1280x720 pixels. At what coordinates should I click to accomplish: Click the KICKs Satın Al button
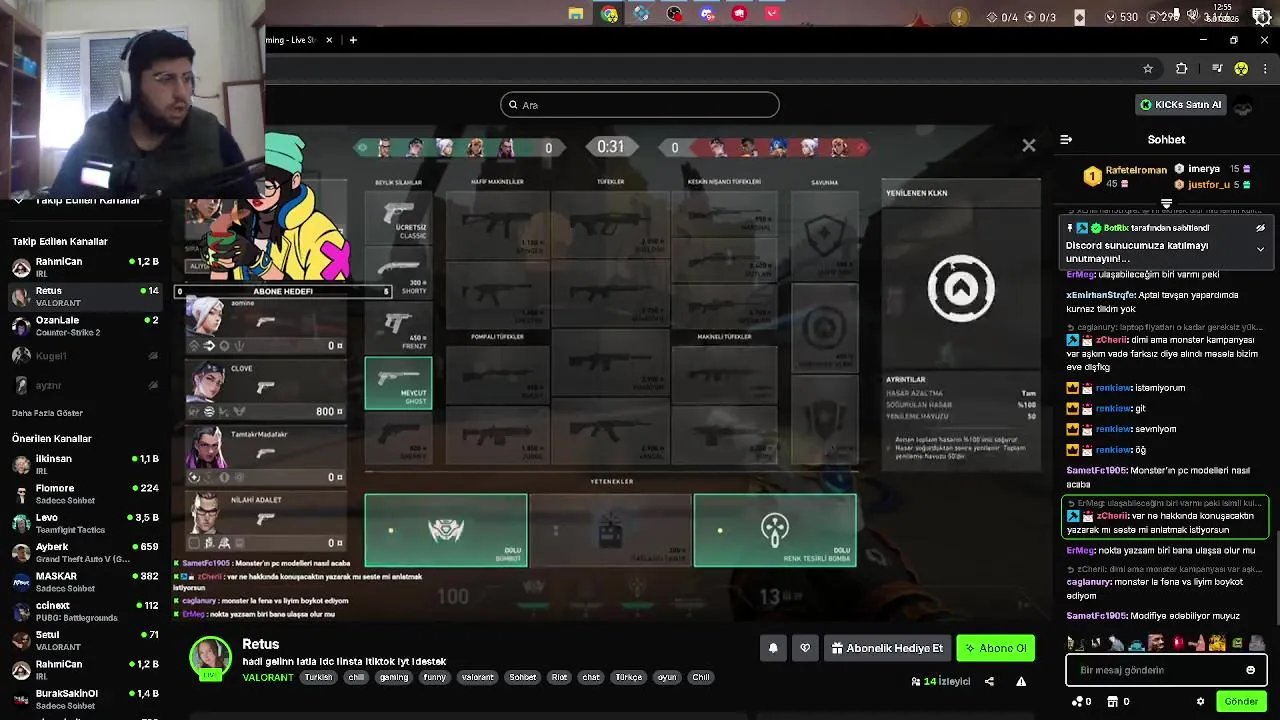(1181, 104)
